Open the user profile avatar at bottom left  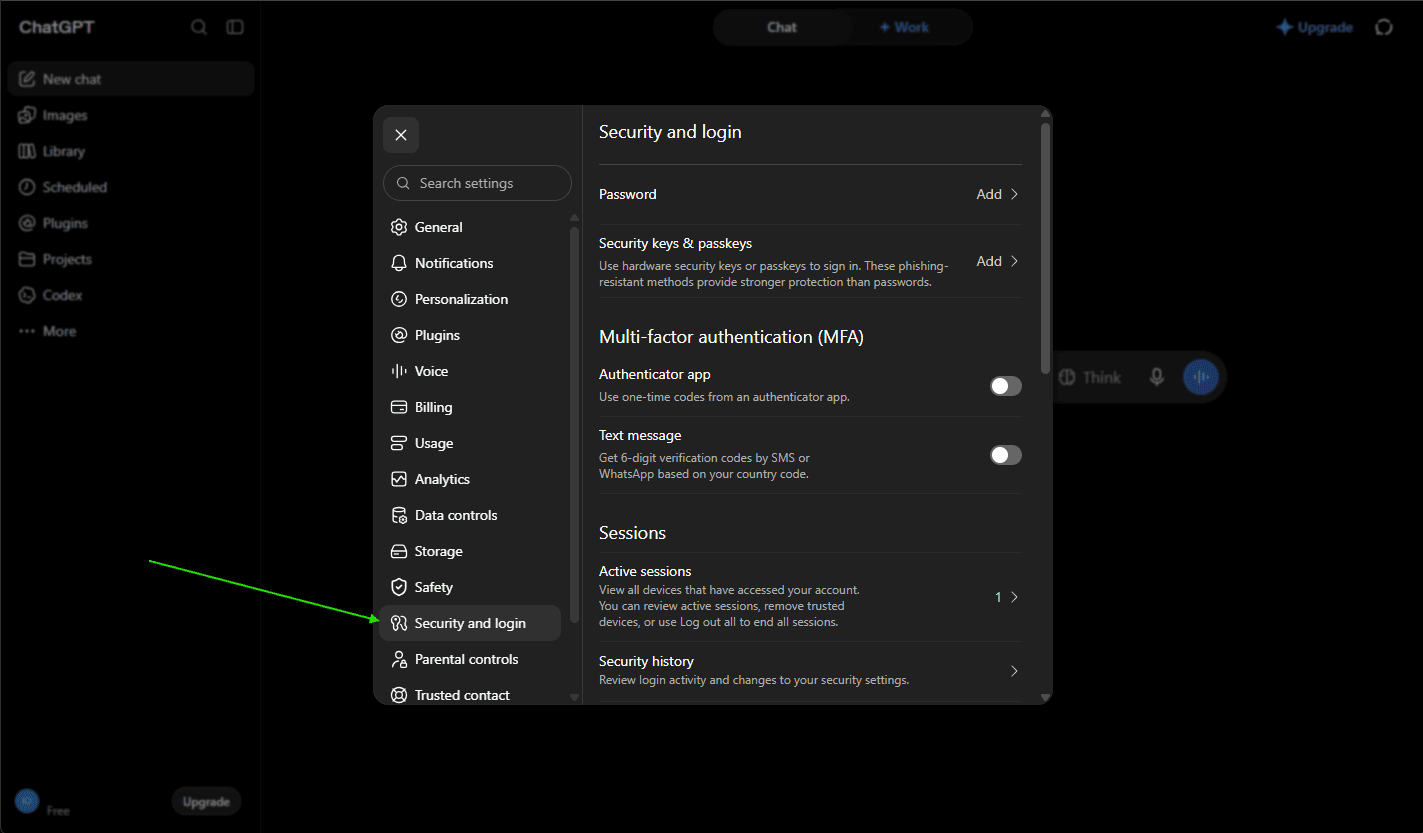(x=27, y=801)
